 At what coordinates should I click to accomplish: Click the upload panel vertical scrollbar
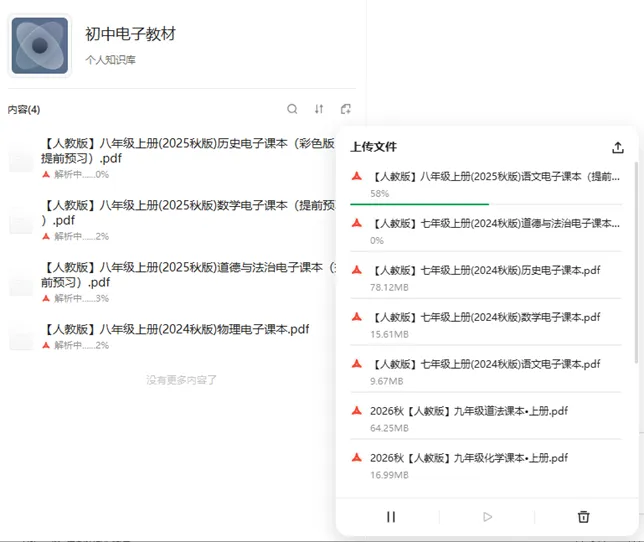637,263
